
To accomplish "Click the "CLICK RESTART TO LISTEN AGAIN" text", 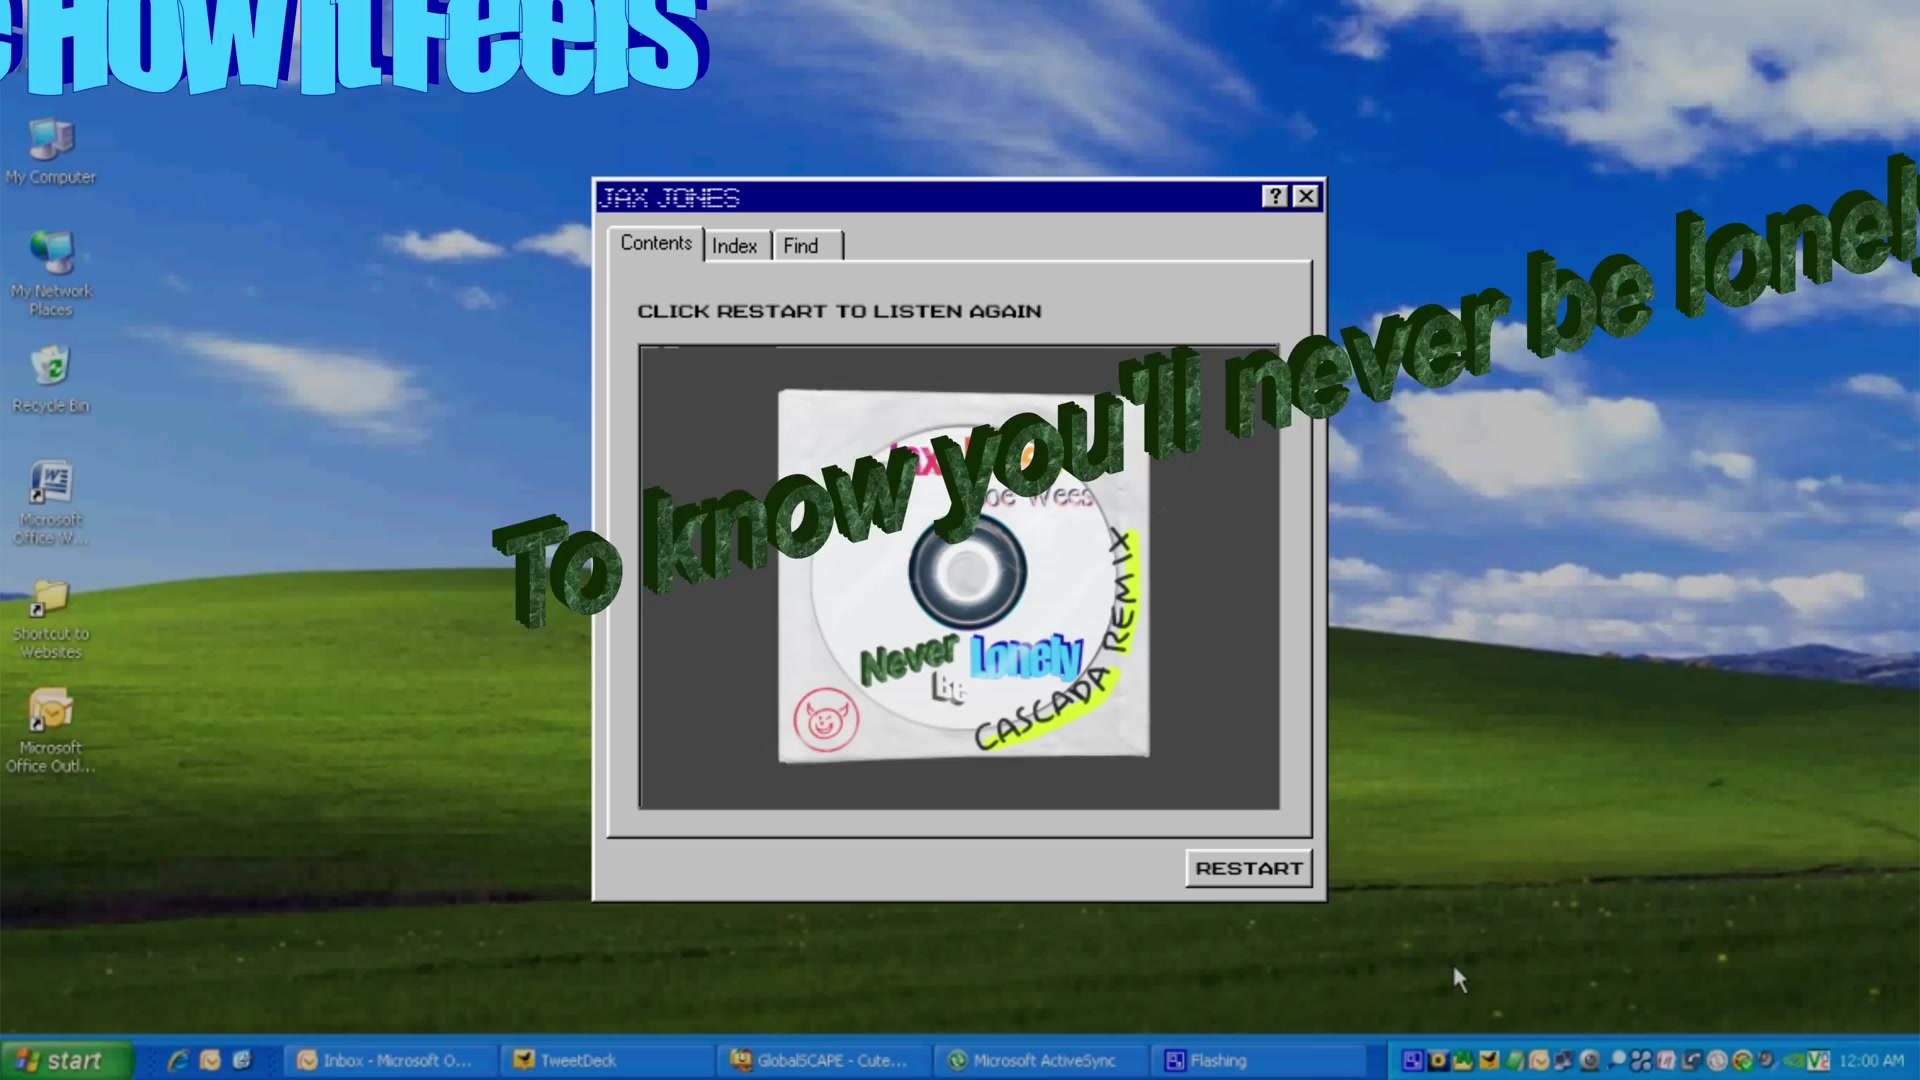I will coord(839,311).
